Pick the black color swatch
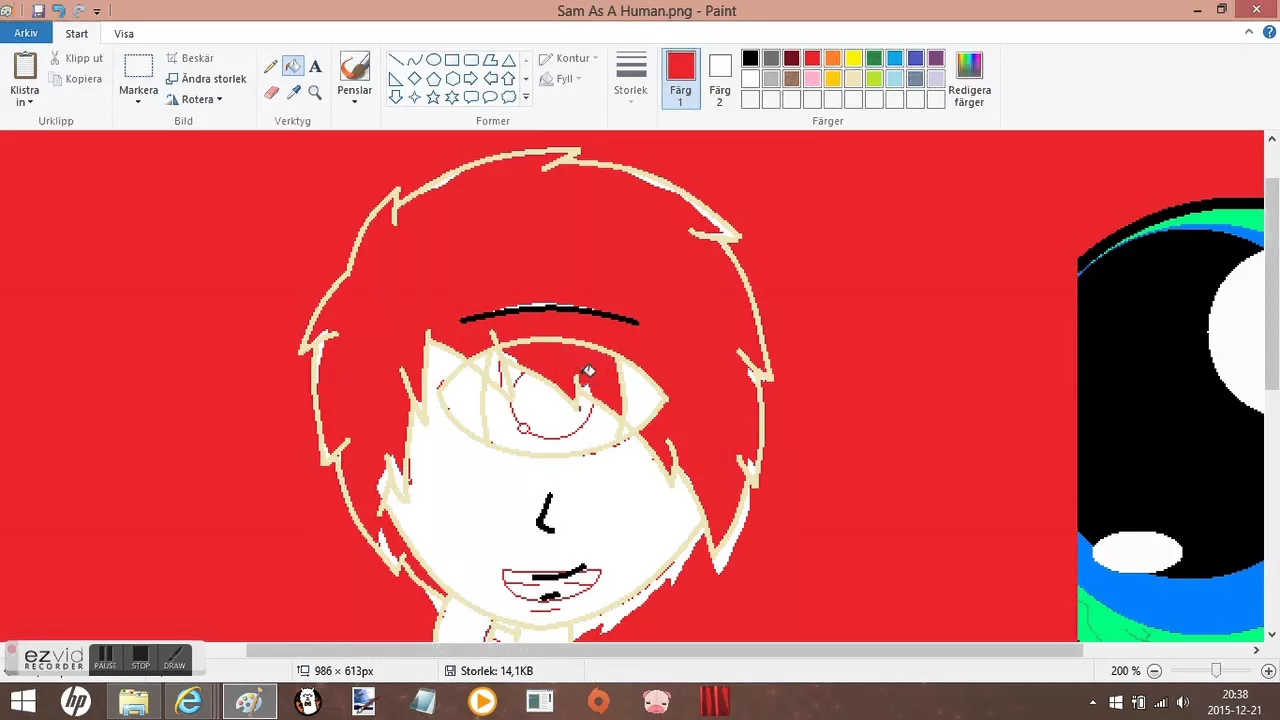 750,58
